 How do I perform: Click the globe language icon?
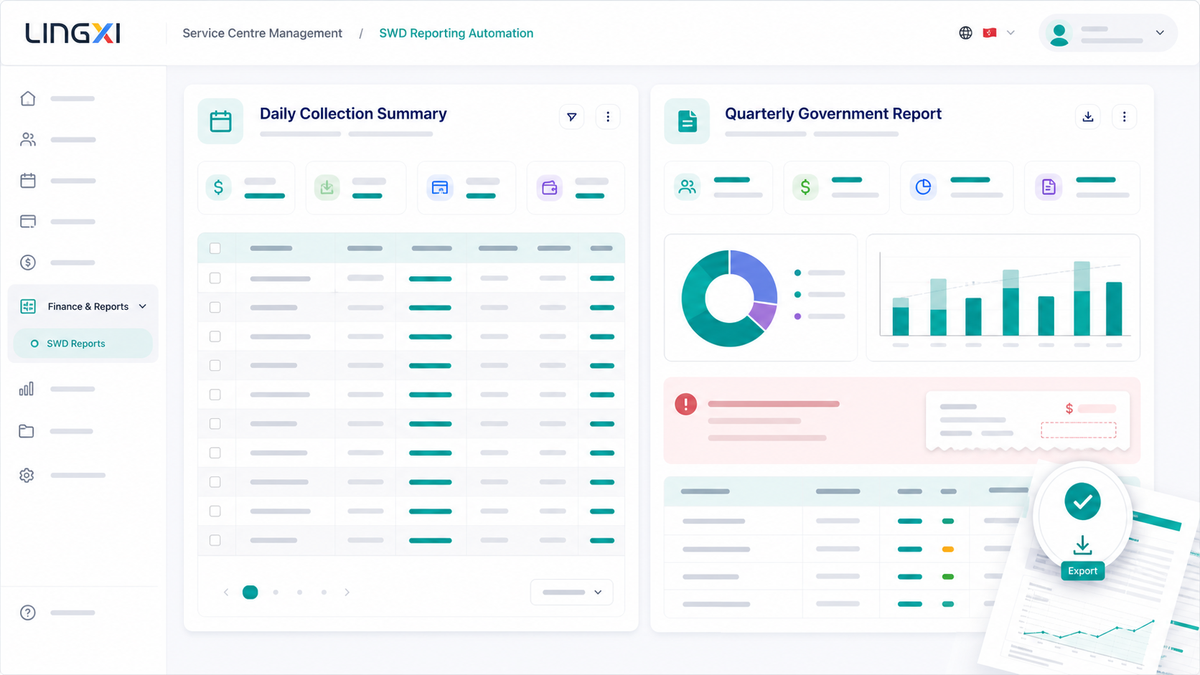pyautogui.click(x=965, y=33)
